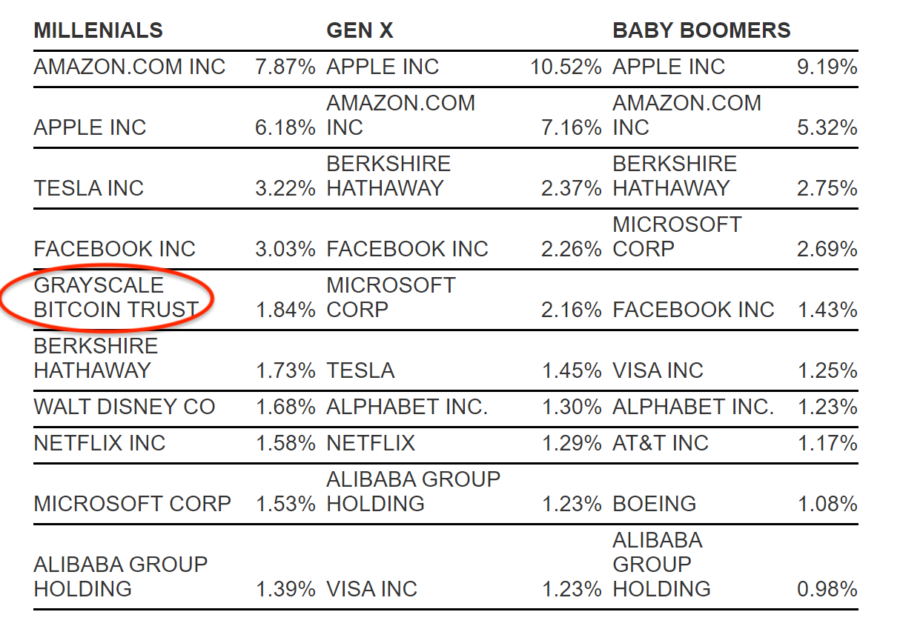
Task: Click the 10.52% Apple percentage in Gen X
Action: tap(565, 67)
